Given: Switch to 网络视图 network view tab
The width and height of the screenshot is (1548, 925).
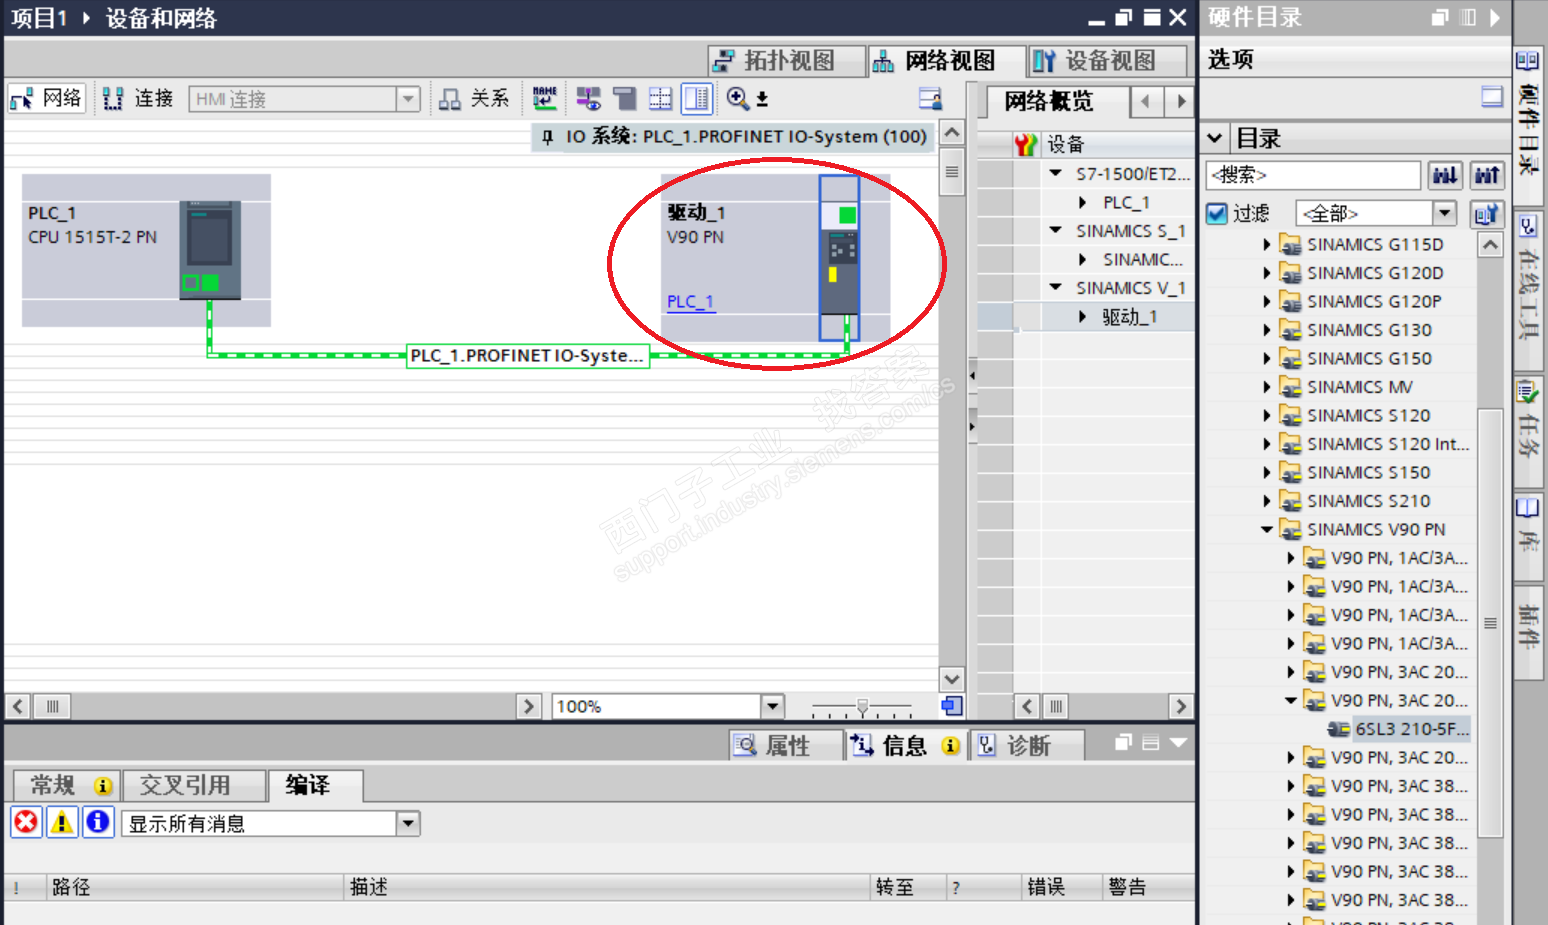Looking at the screenshot, I should pyautogui.click(x=947, y=61).
